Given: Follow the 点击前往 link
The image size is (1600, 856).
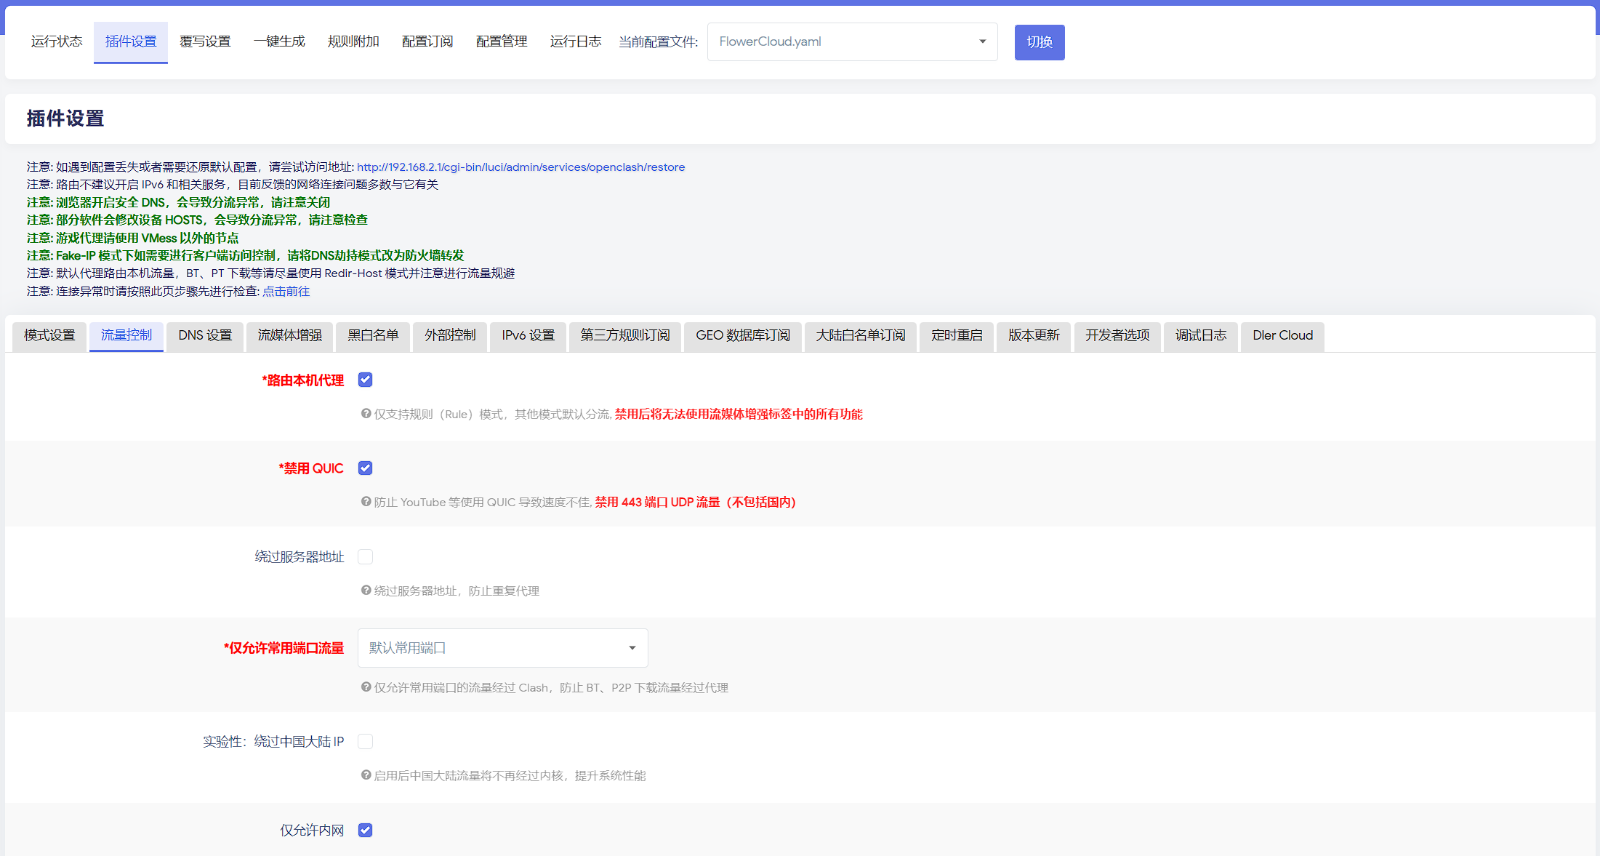Looking at the screenshot, I should 286,291.
